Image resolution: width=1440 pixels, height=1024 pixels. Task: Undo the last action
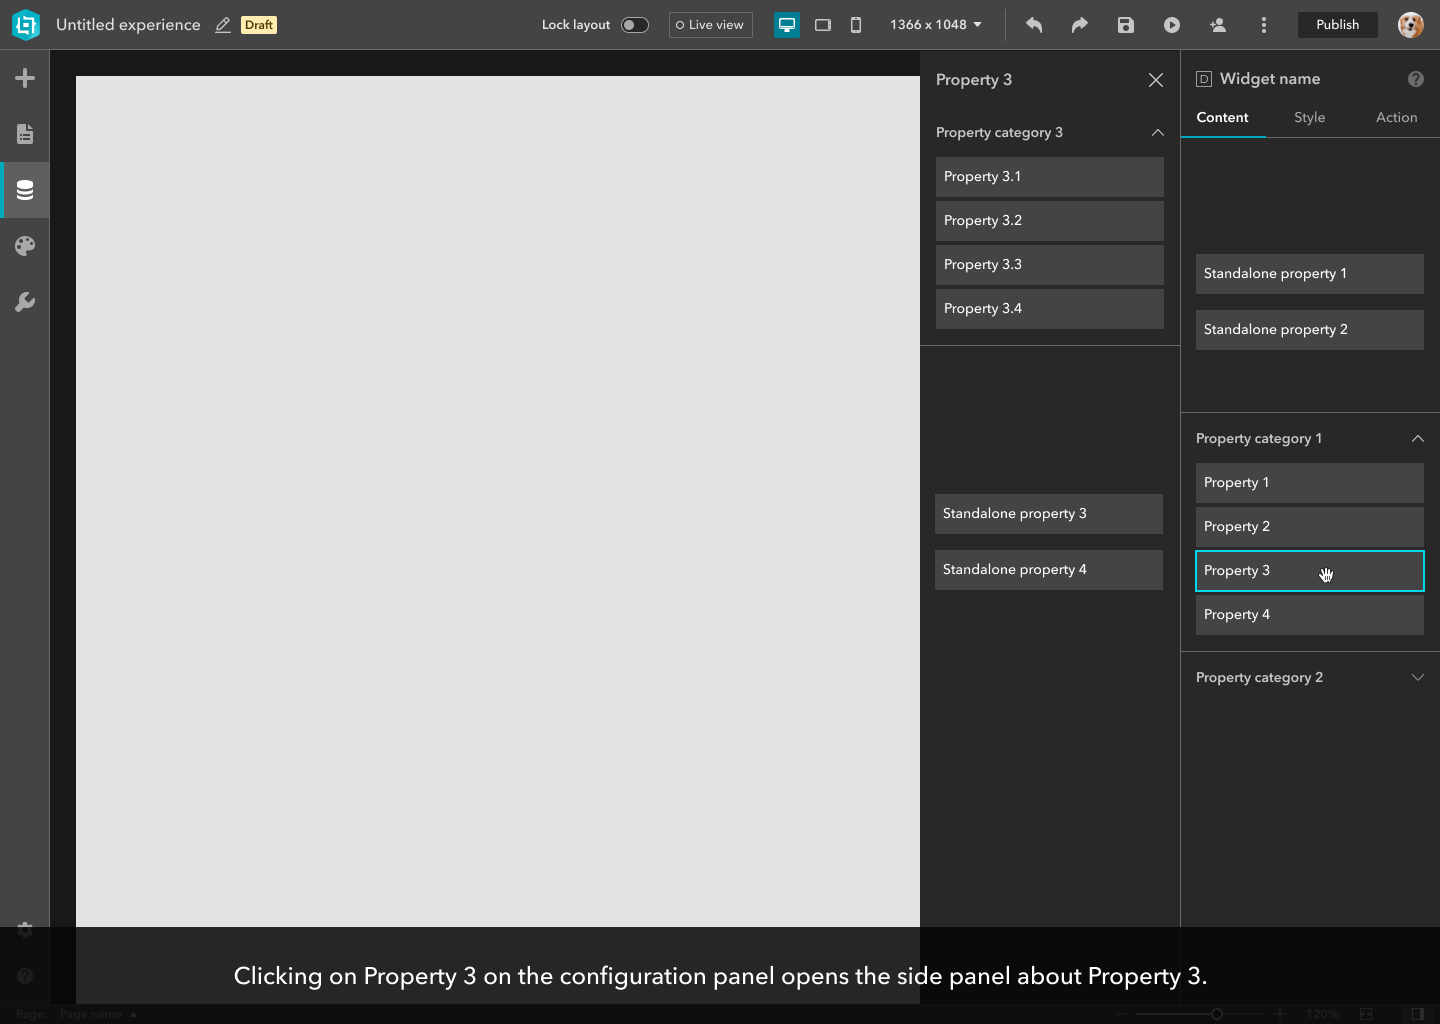click(1034, 25)
